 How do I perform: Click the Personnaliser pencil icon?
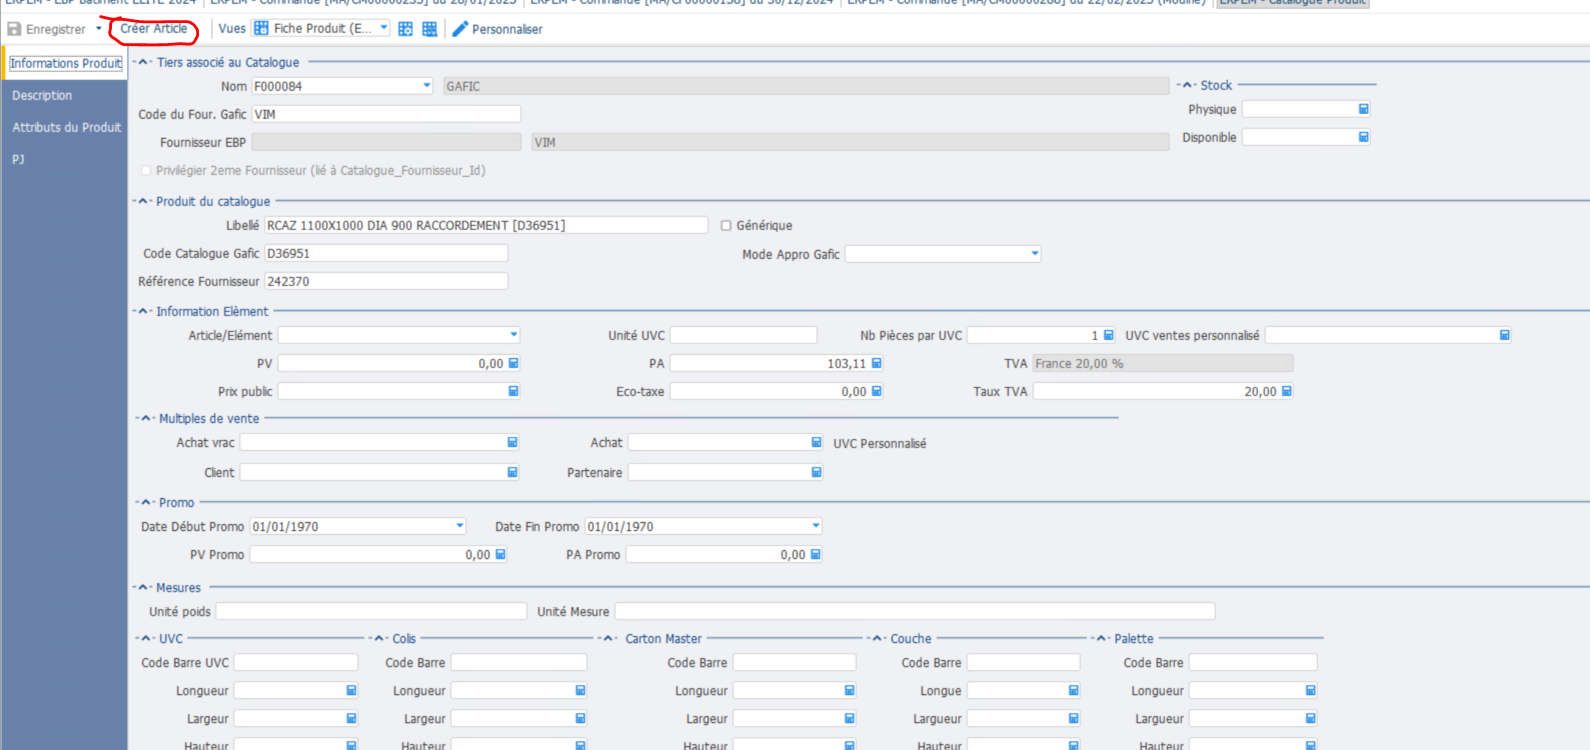pos(460,29)
